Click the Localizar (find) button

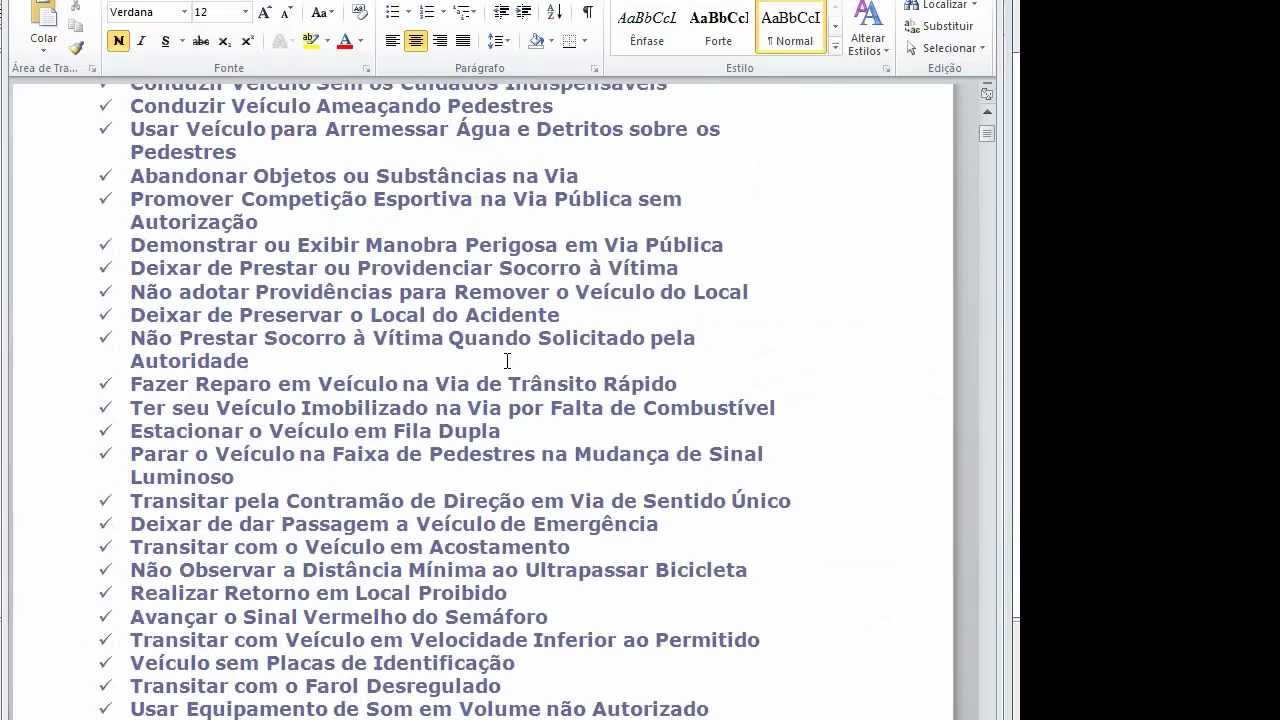(x=933, y=5)
